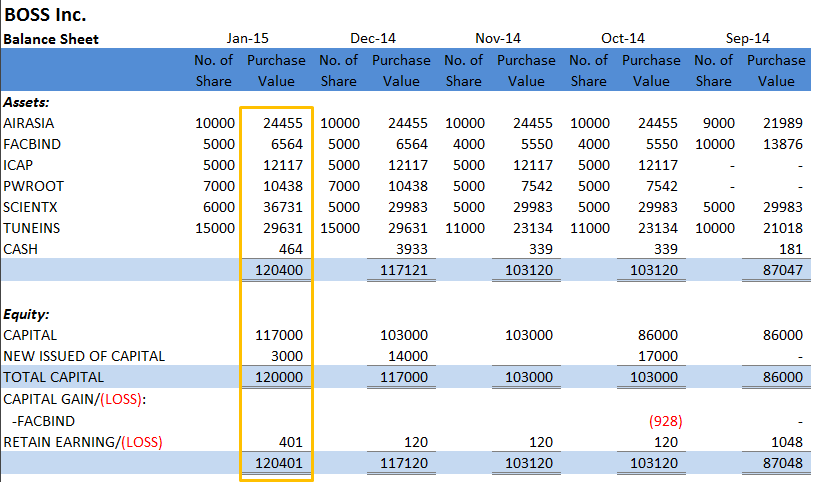
Task: Click the red (928) FACBIND loss value
Action: [x=665, y=421]
